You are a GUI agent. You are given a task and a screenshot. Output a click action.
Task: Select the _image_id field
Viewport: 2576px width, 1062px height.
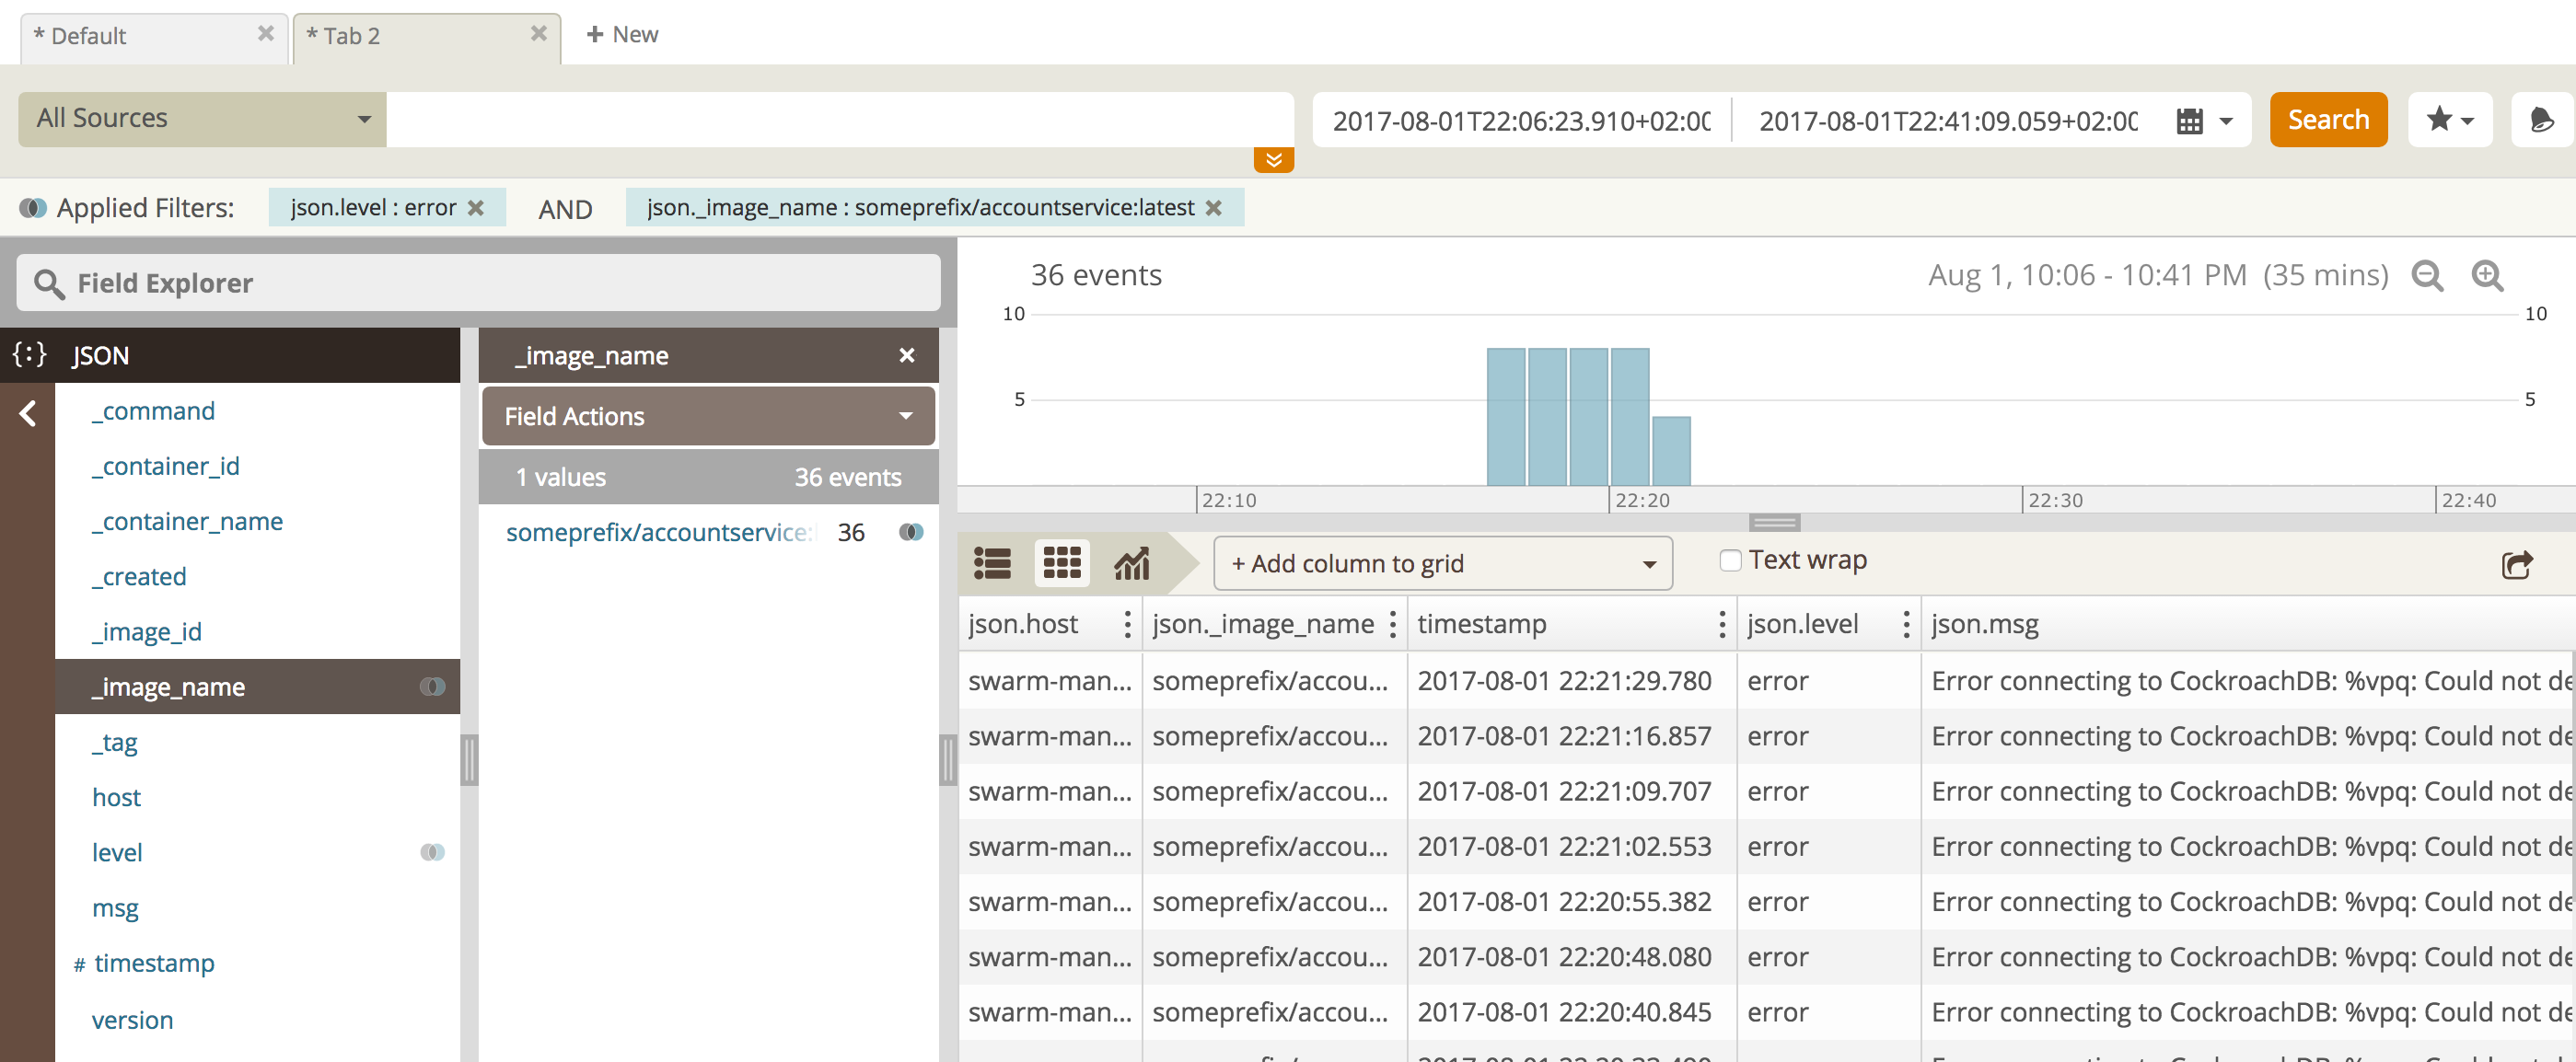tap(146, 632)
